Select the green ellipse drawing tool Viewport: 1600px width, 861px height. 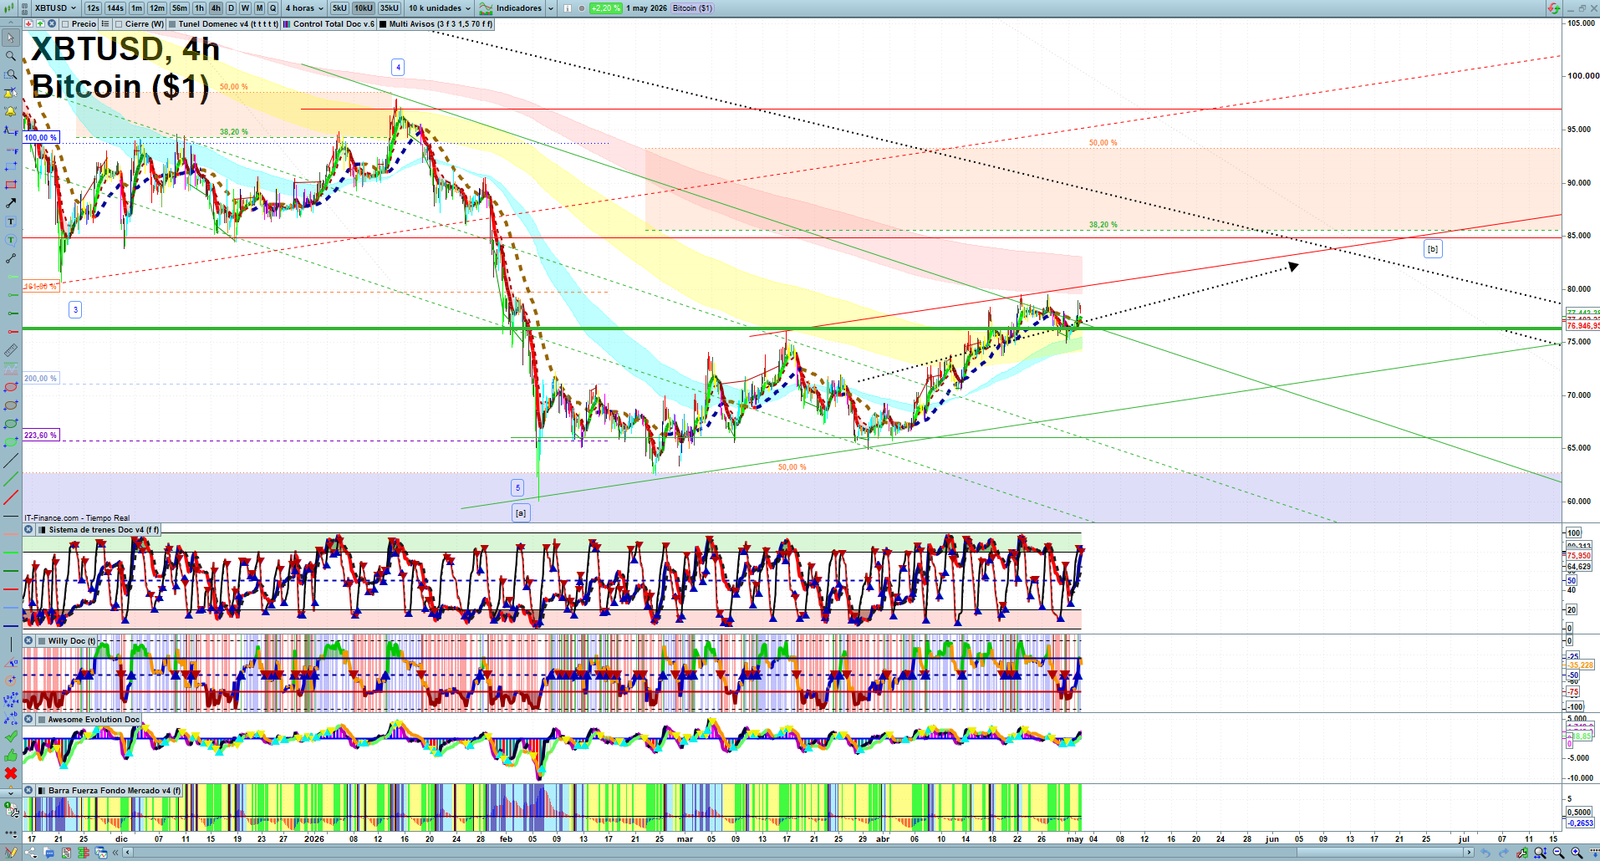click(x=11, y=424)
